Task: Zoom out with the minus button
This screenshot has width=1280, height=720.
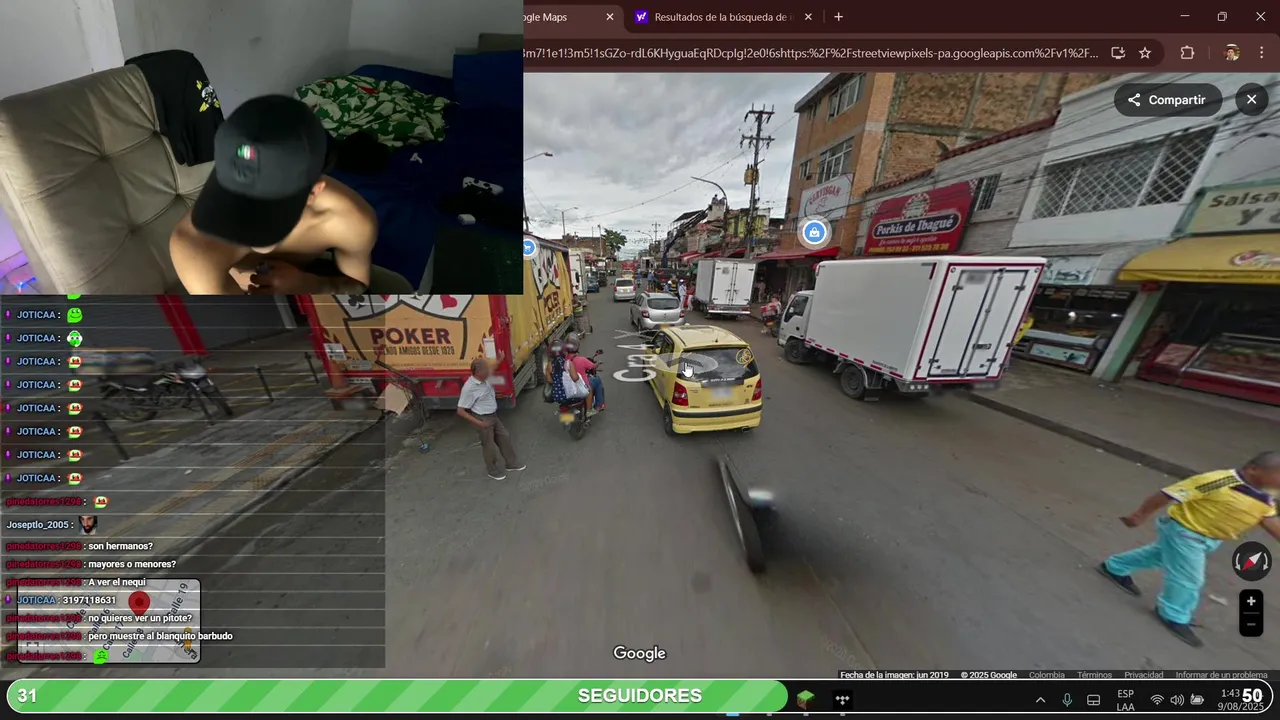Action: pyautogui.click(x=1251, y=625)
